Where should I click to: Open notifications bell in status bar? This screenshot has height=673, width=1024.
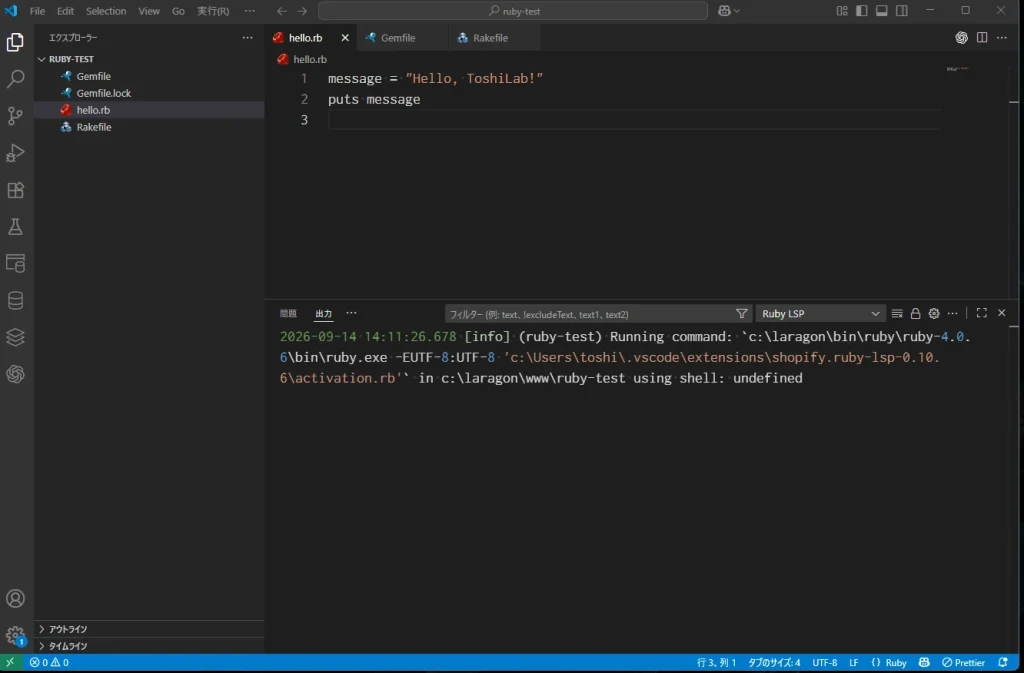(1003, 662)
